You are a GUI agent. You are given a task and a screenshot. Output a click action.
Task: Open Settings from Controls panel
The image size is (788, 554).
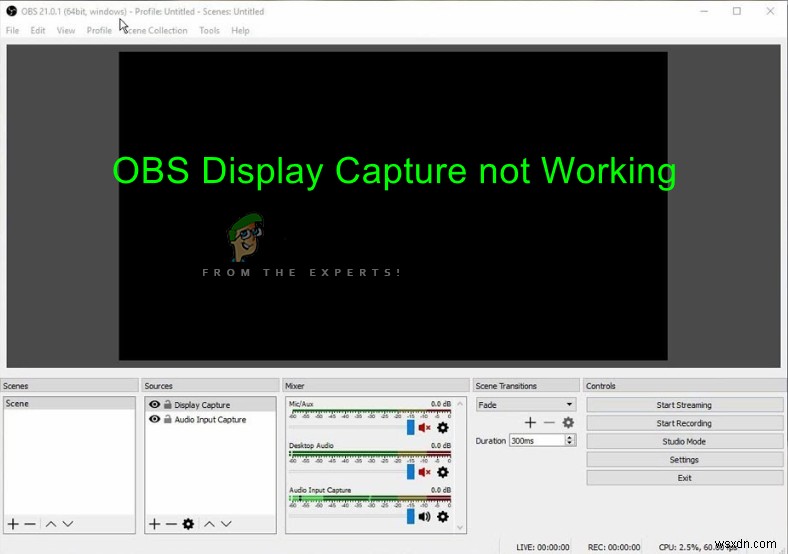click(x=684, y=459)
